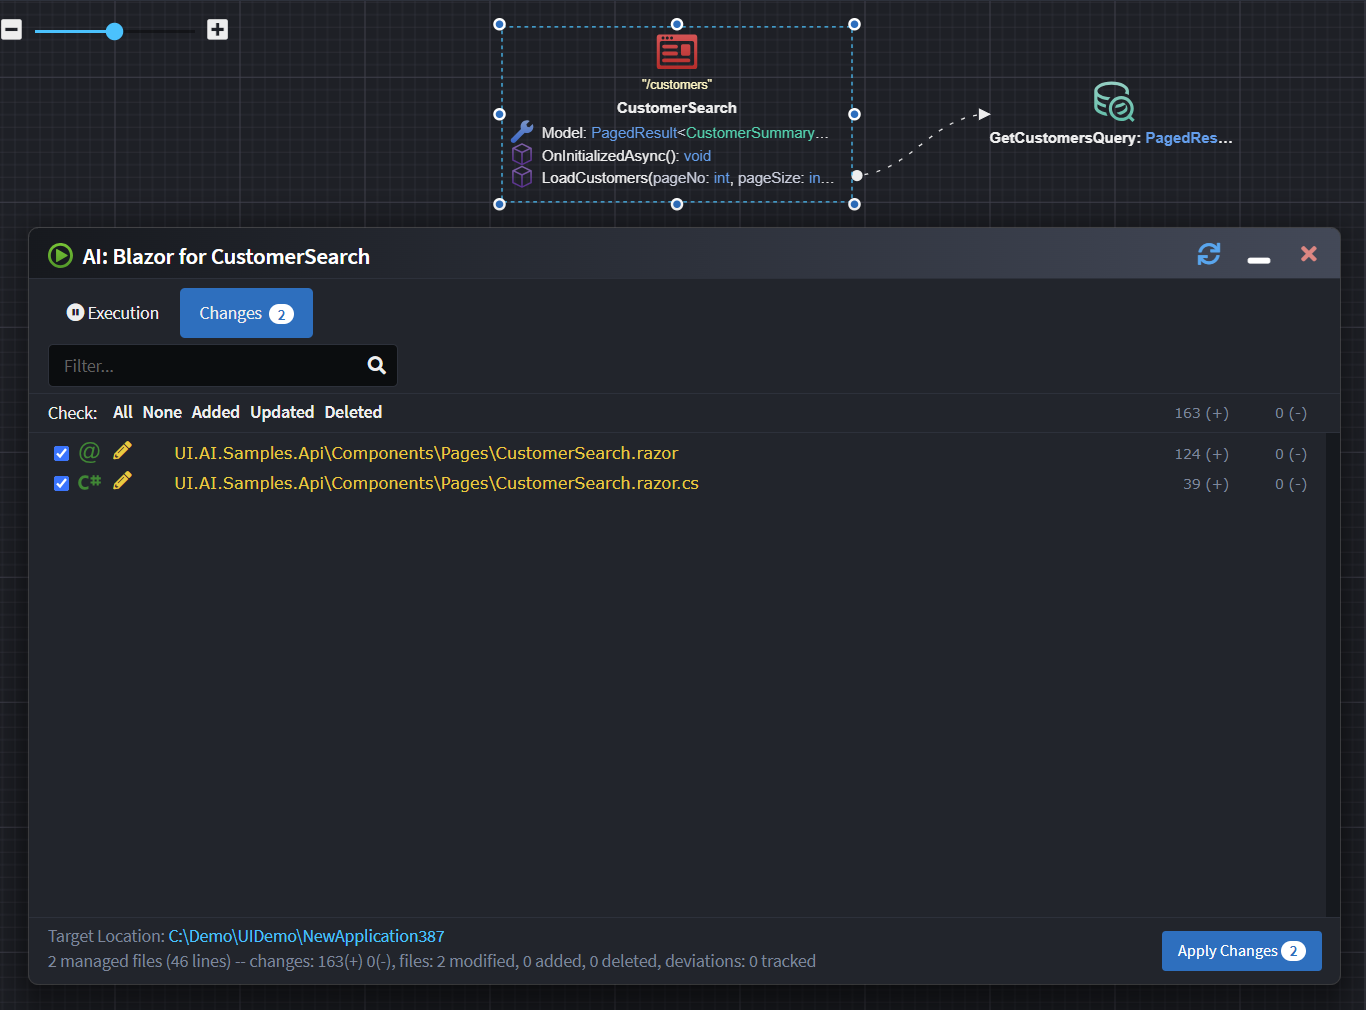Click the zoom out minus icon
1366x1010 pixels.
point(12,30)
